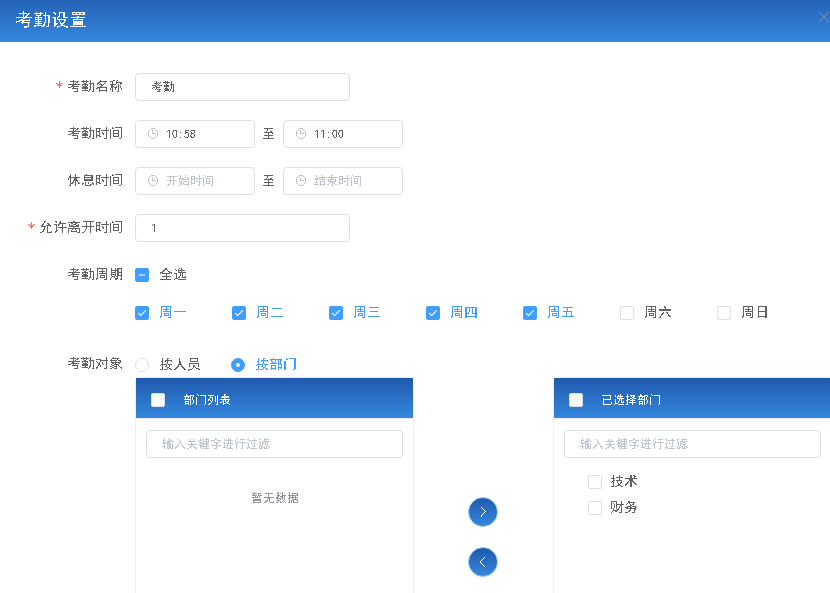Click the 考勤名称 input field
The width and height of the screenshot is (830, 593).
(242, 87)
